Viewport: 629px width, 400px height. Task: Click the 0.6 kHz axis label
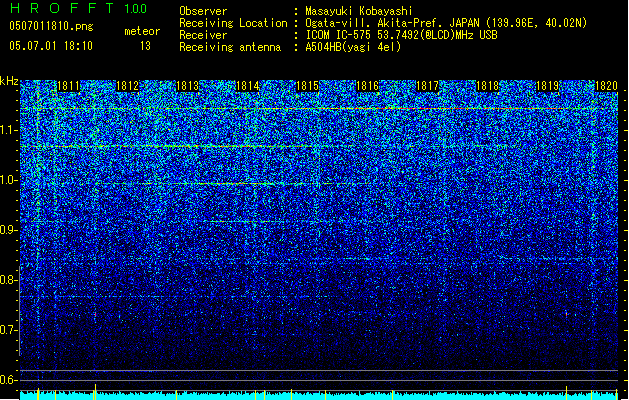pos(9,380)
